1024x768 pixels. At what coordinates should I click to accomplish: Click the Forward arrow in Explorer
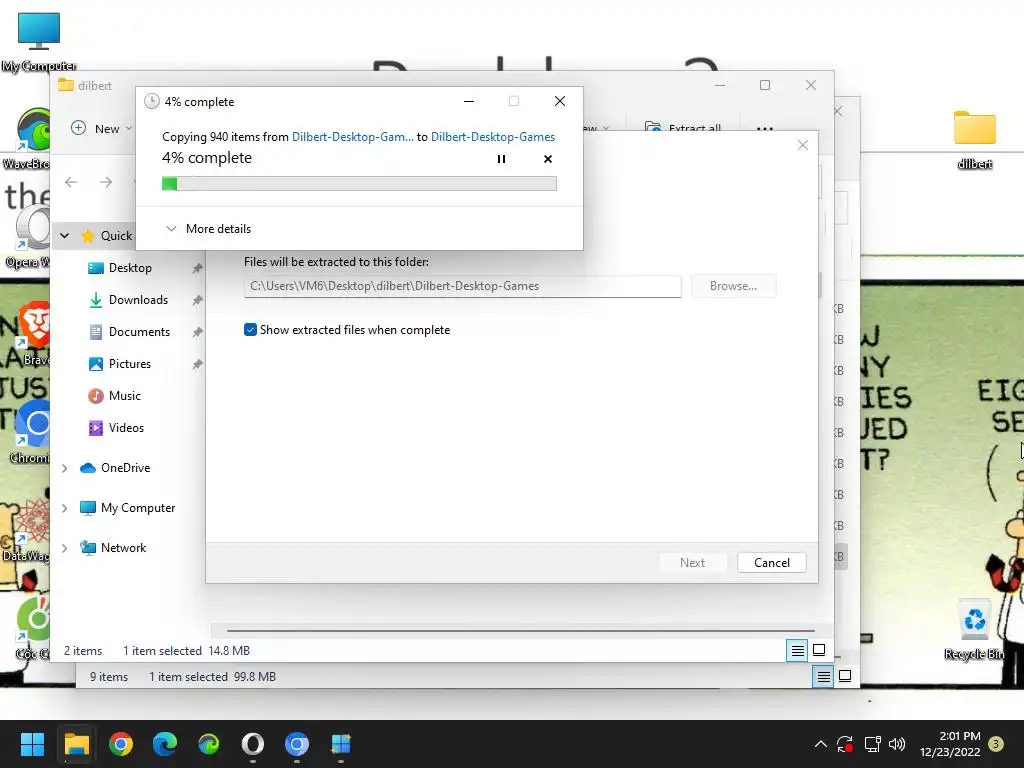click(x=106, y=182)
